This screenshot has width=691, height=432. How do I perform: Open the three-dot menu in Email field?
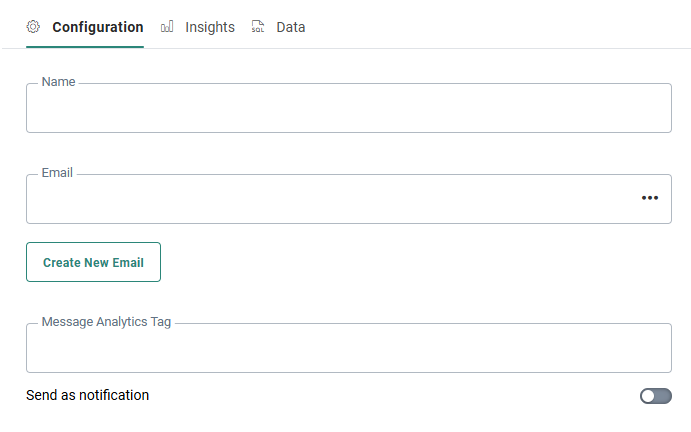[x=650, y=198]
